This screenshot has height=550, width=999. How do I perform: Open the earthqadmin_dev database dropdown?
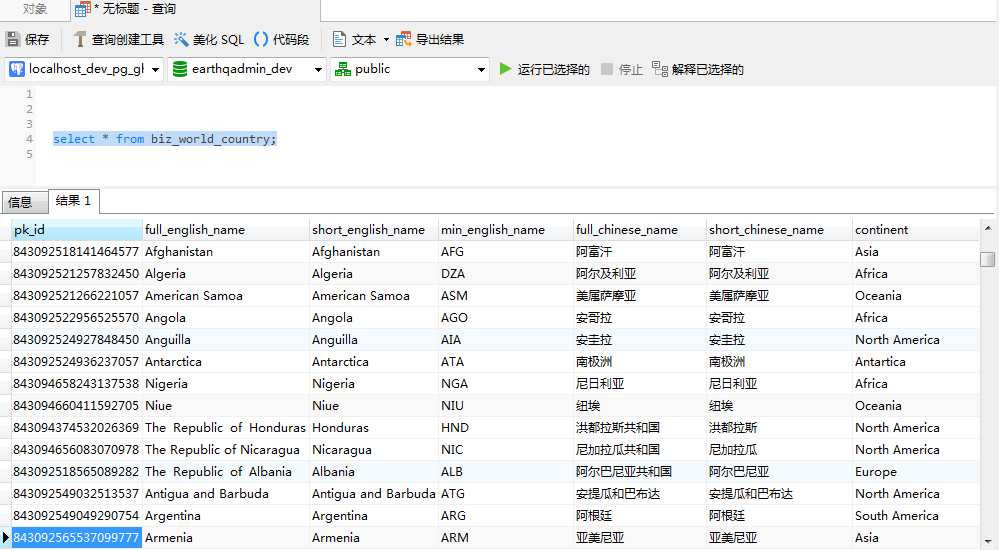tap(318, 69)
